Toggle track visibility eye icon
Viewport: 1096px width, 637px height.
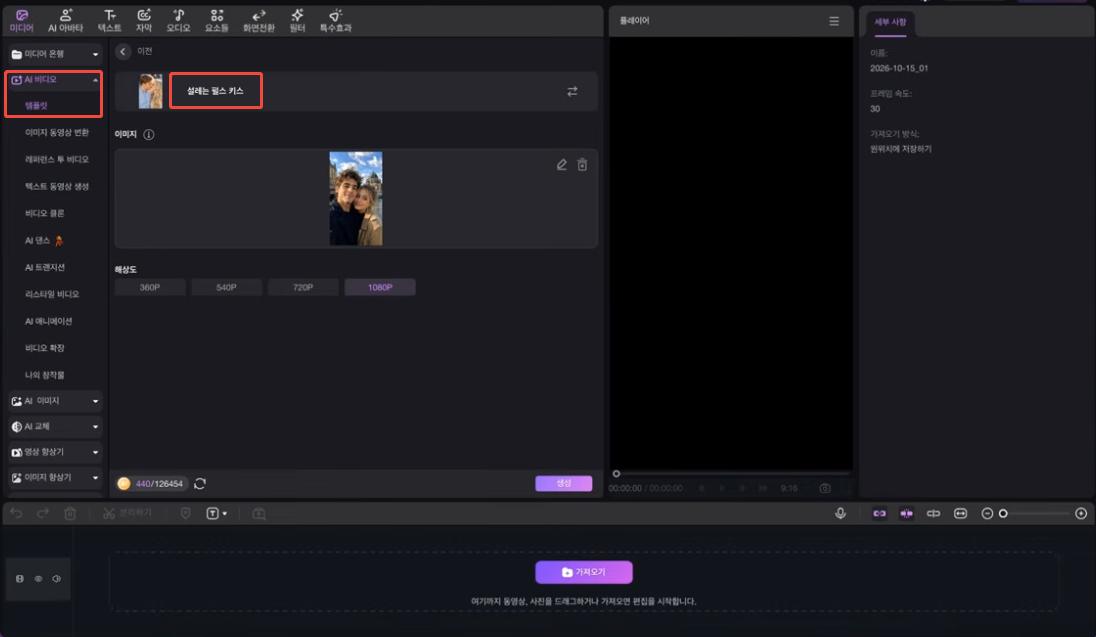[x=38, y=579]
